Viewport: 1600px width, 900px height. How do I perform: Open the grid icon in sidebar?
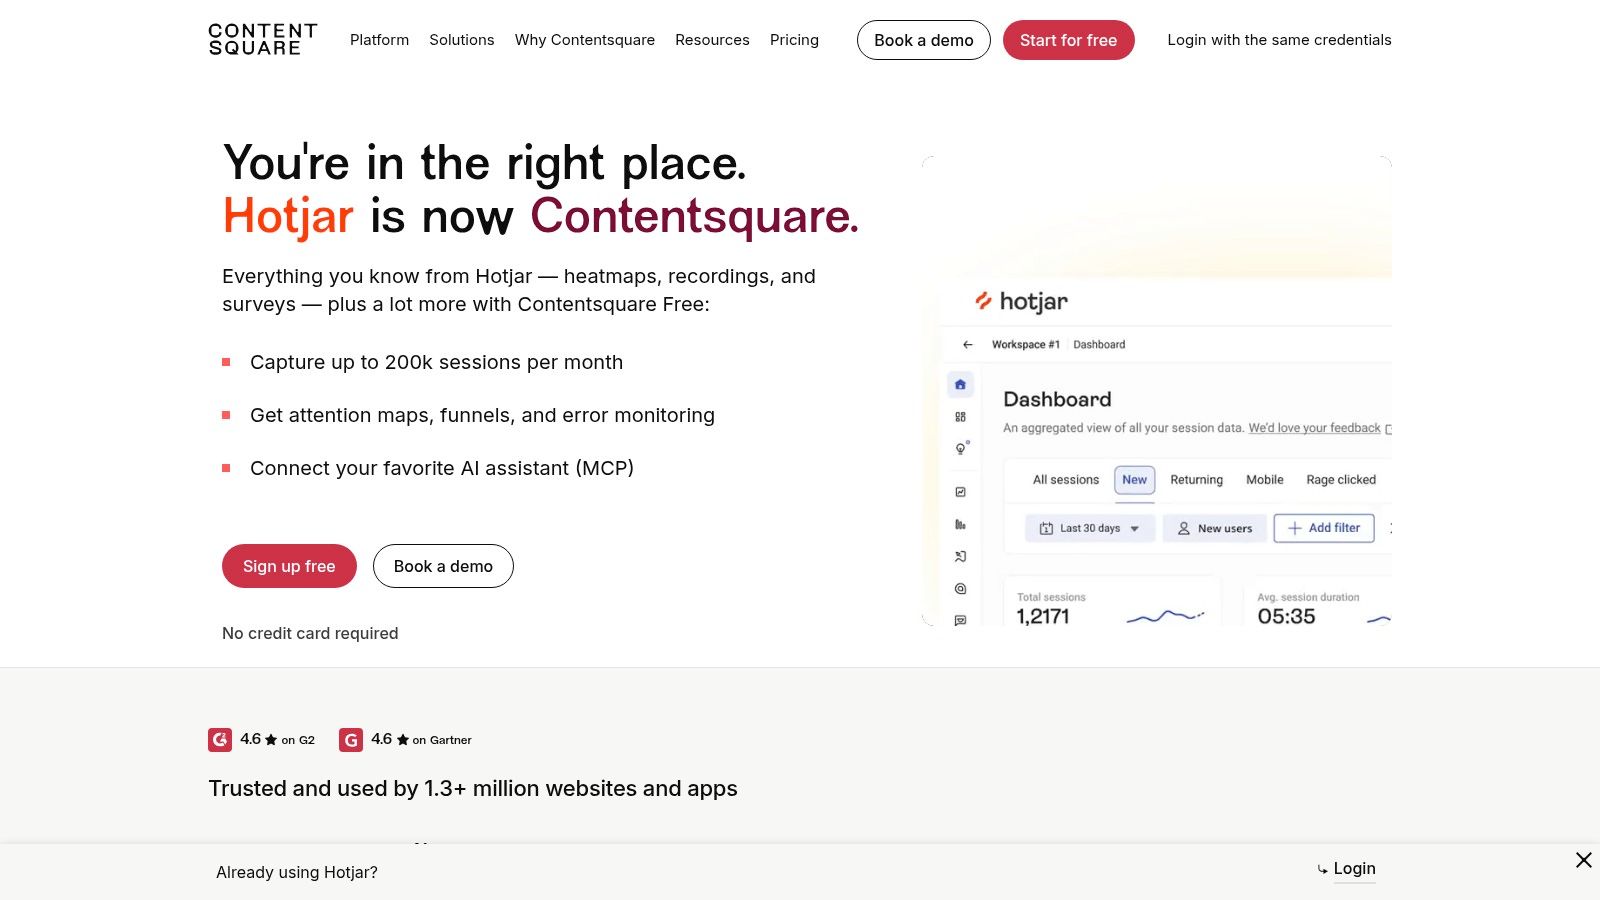(x=960, y=417)
